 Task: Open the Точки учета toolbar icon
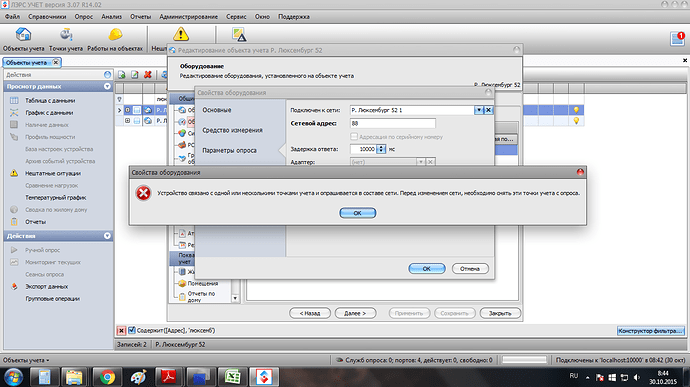pos(66,34)
